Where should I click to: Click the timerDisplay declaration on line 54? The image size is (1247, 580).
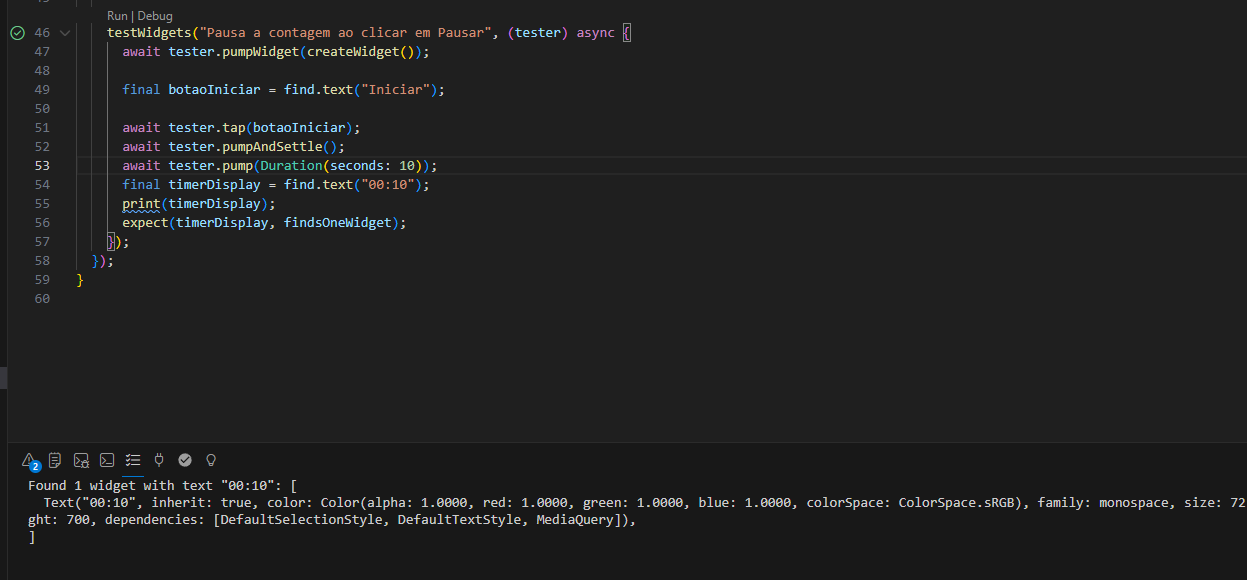tap(214, 185)
